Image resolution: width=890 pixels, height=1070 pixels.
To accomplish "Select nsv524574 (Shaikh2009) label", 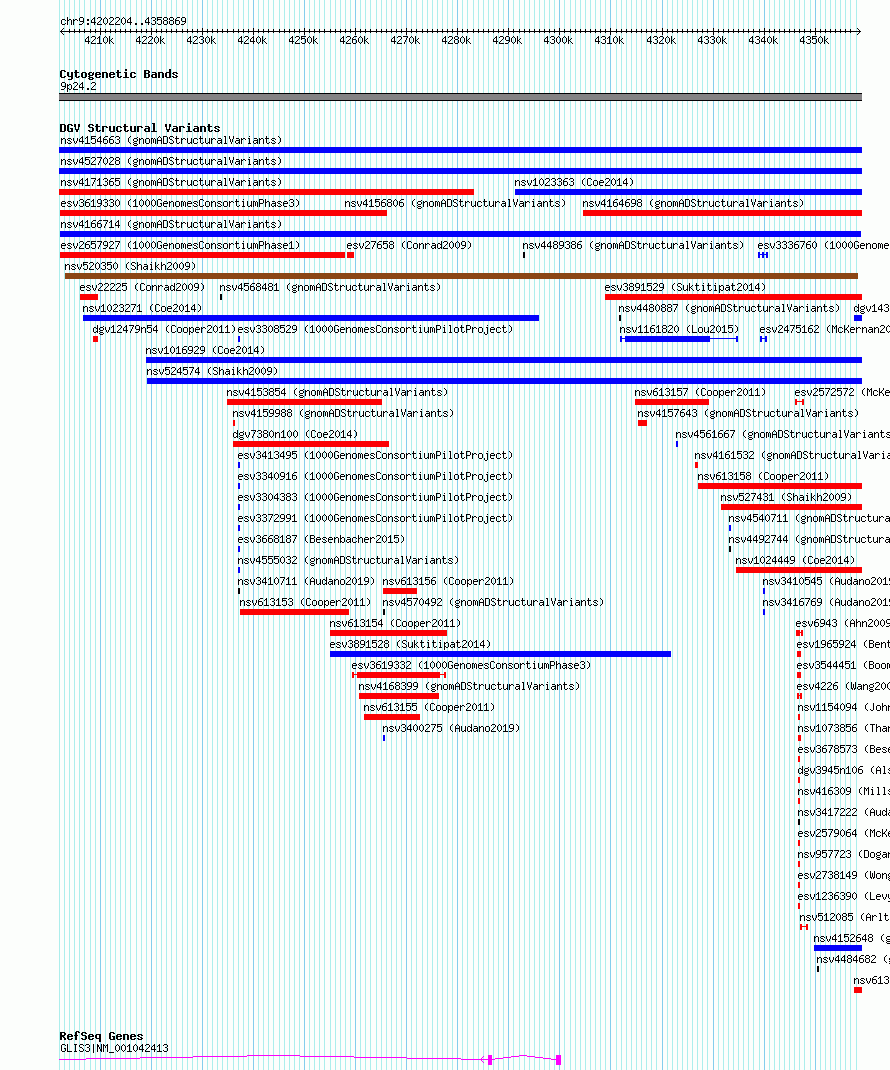I will coord(212,371).
